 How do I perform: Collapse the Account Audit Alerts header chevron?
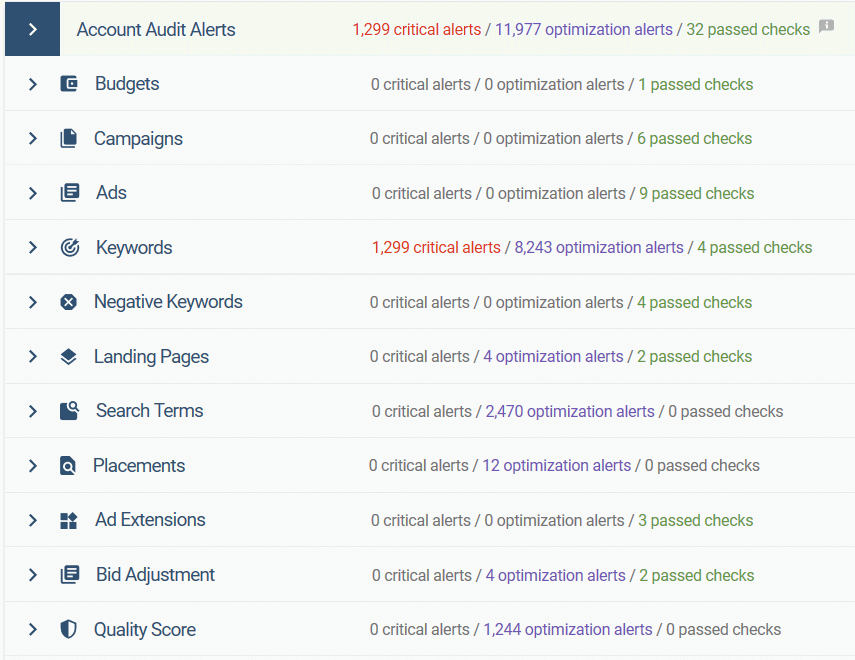pos(32,29)
